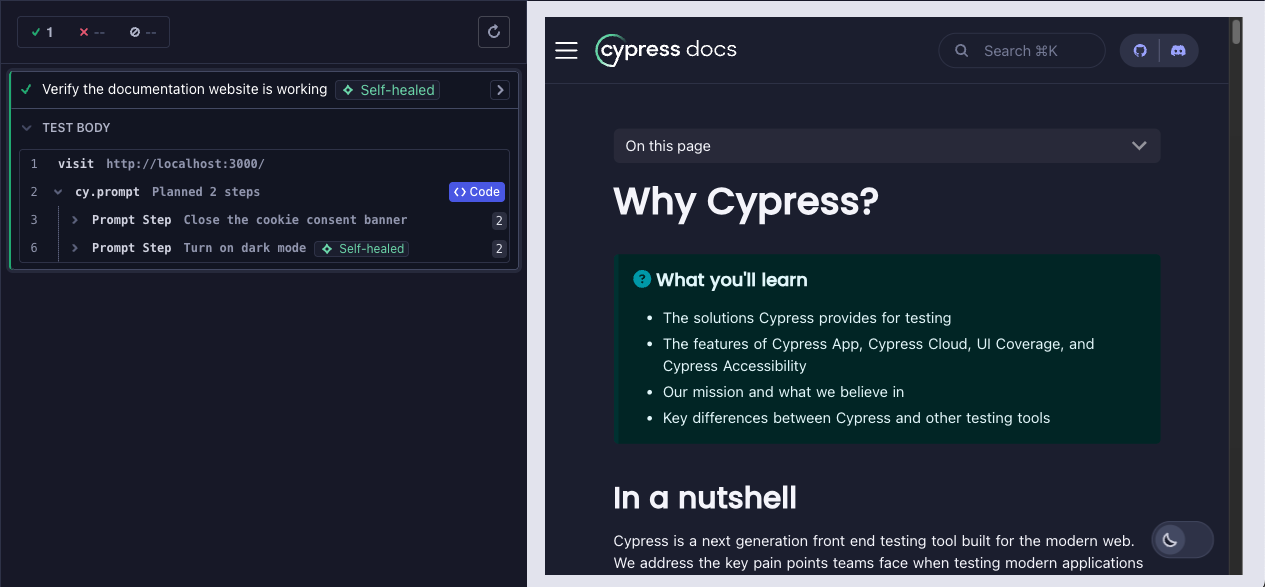
Task: Click the passed tests checkmark counter
Action: click(42, 32)
